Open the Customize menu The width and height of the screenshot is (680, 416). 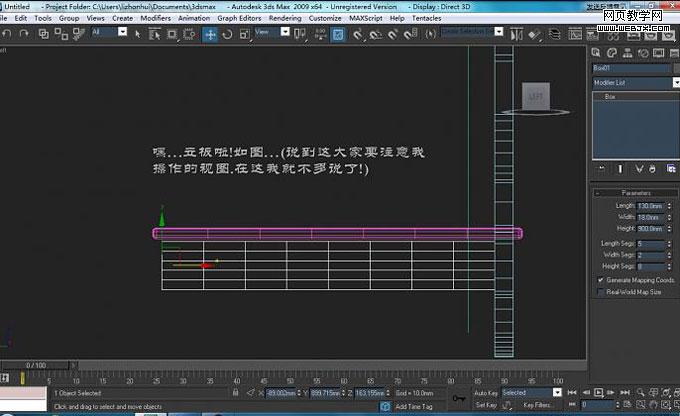[x=325, y=18]
